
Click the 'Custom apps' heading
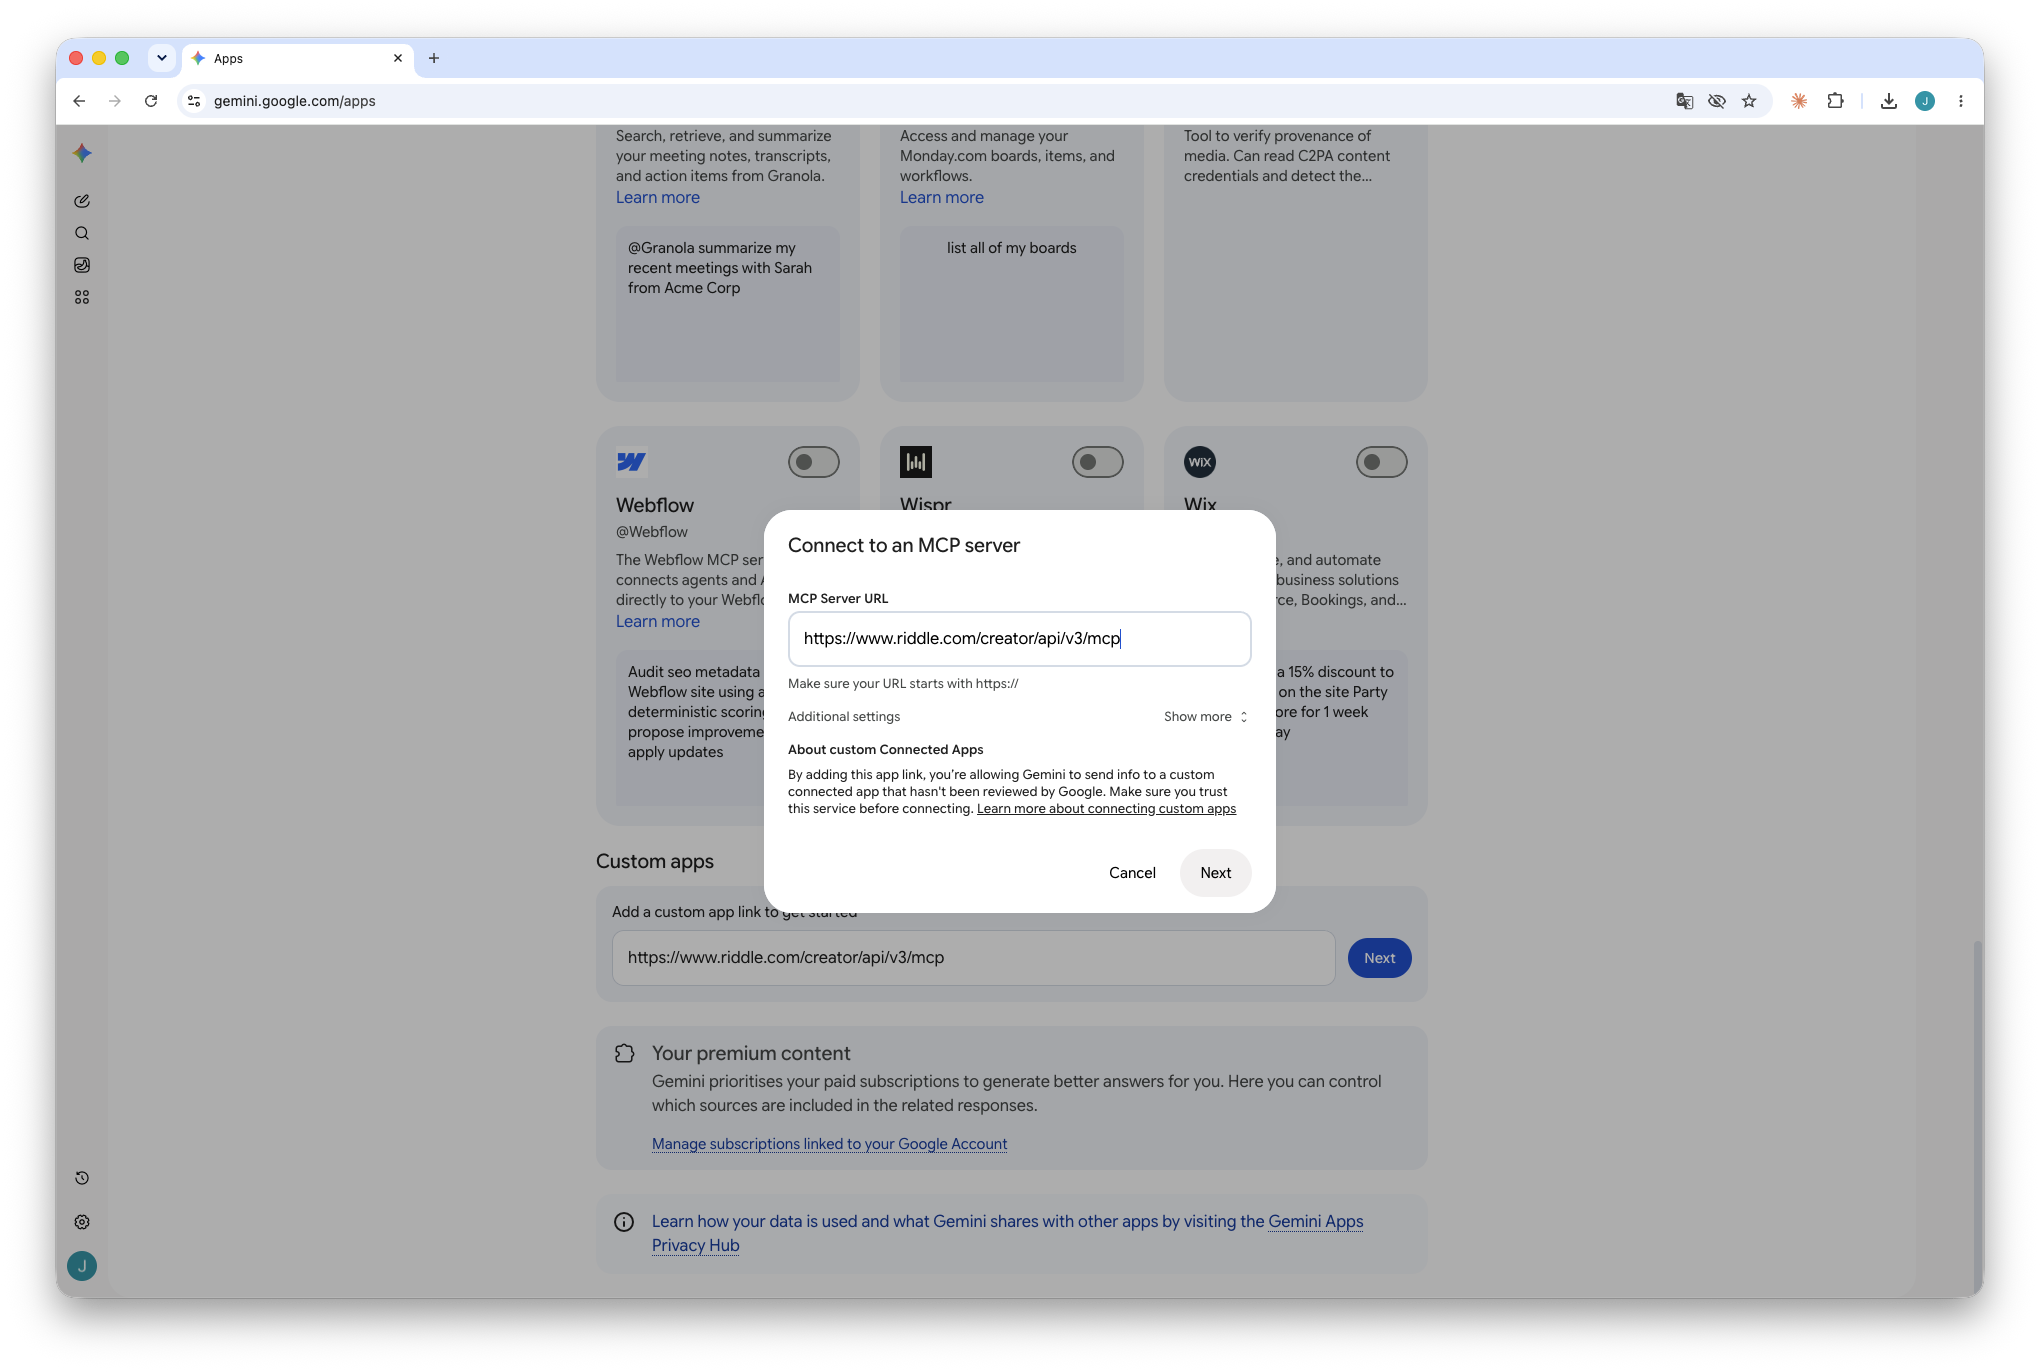[x=655, y=861]
